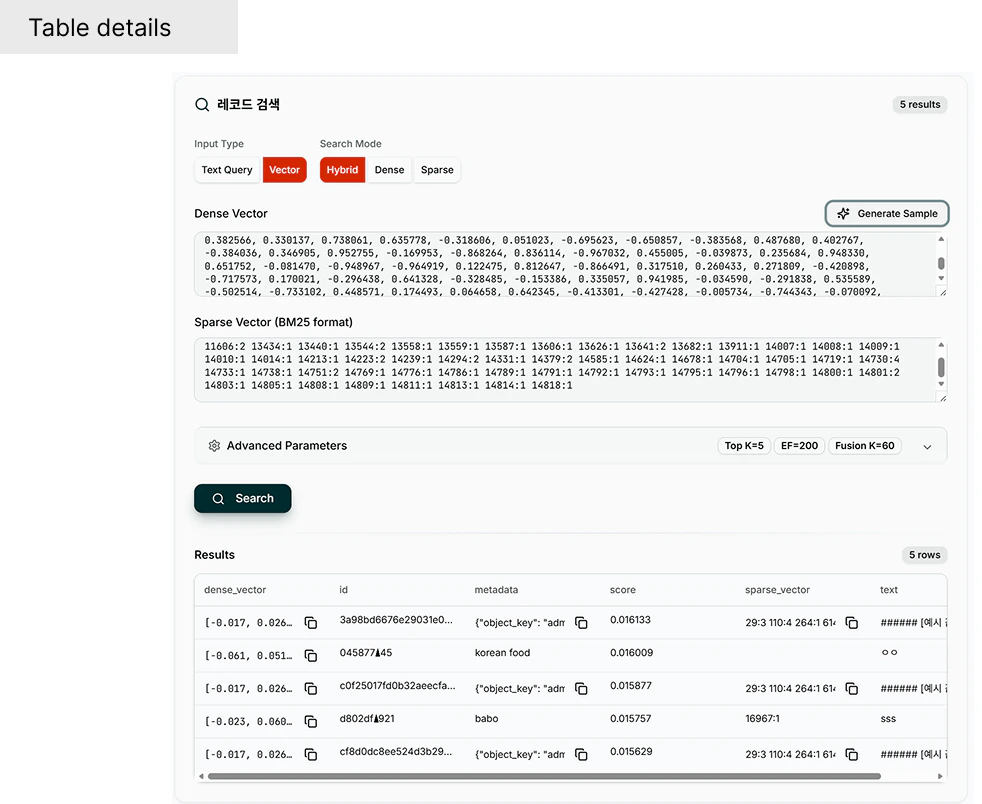Click the Dense Vector scrollbar up arrow

(x=941, y=239)
